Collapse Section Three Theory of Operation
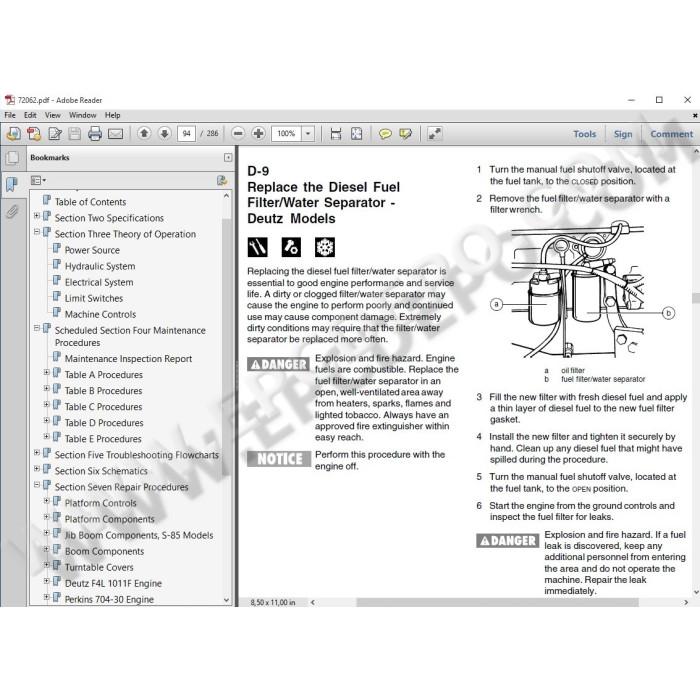This screenshot has height=700, width=700. tap(37, 232)
